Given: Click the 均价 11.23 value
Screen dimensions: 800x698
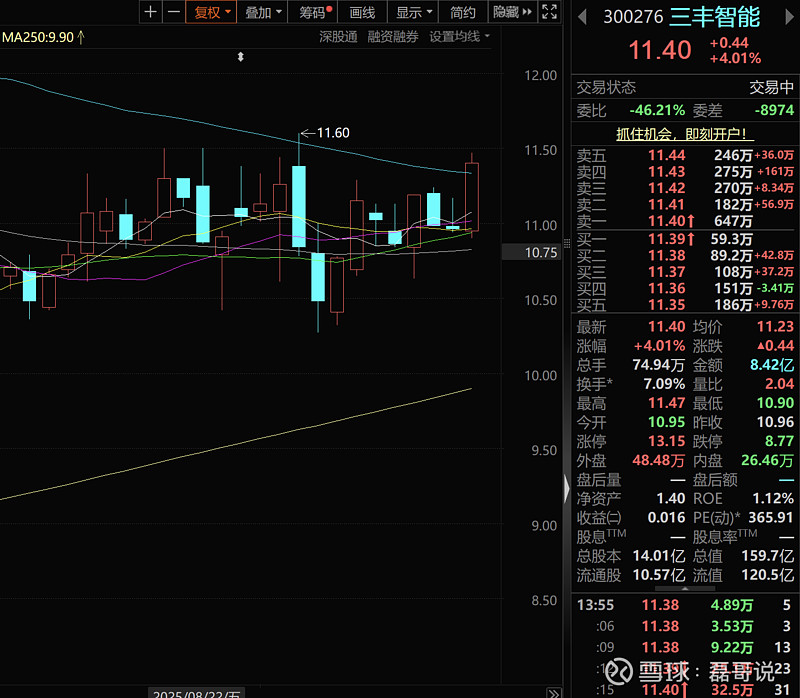Looking at the screenshot, I should [775, 327].
